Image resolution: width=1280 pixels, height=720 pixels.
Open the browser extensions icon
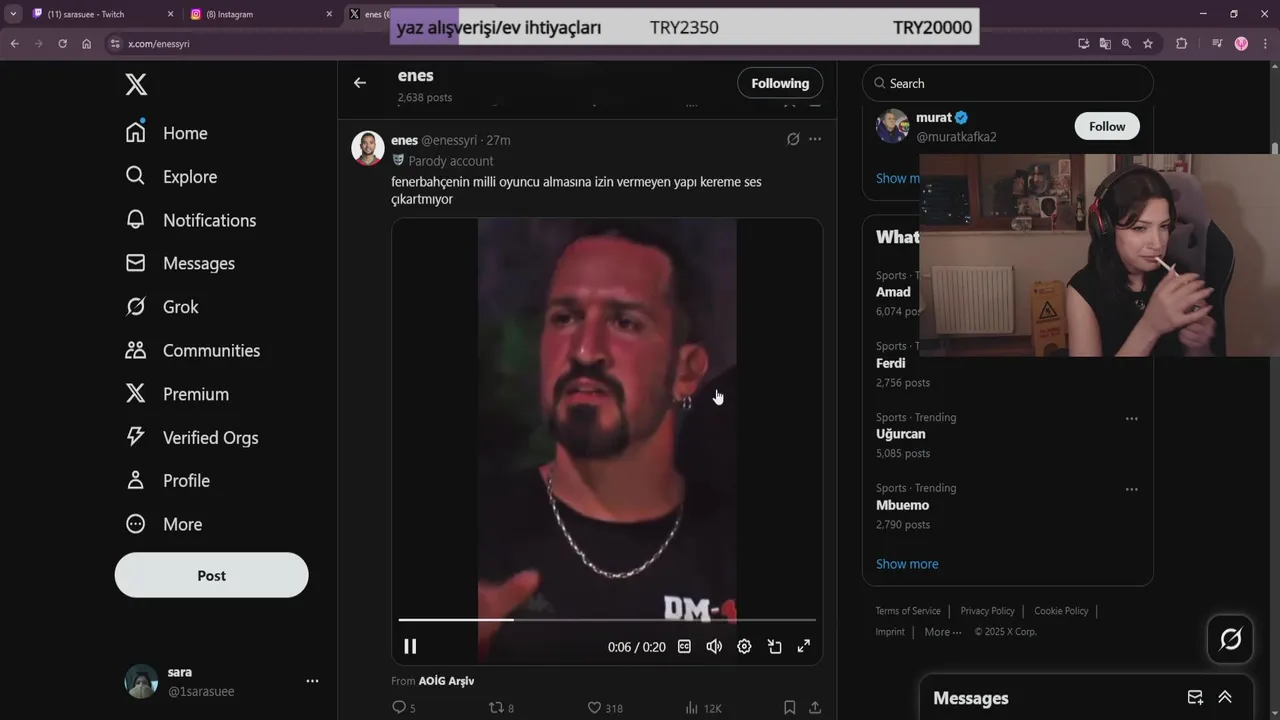1182,44
